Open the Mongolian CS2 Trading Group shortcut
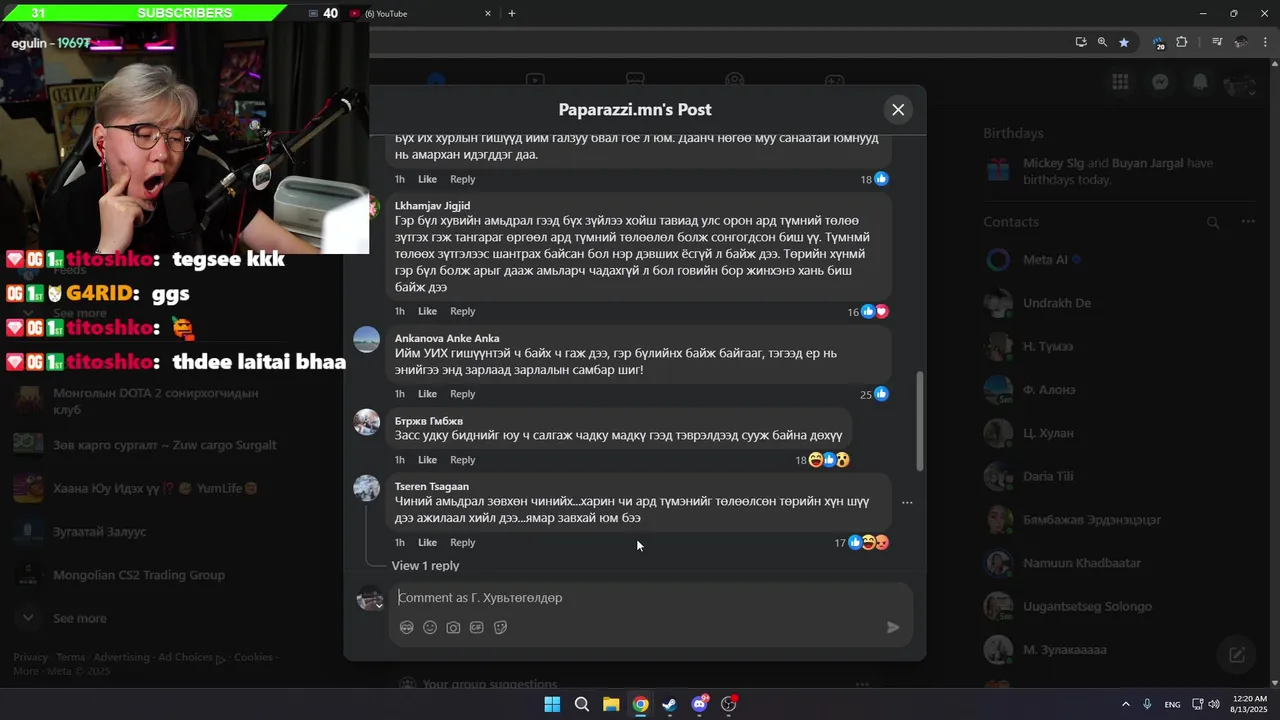The image size is (1280, 720). 139,575
